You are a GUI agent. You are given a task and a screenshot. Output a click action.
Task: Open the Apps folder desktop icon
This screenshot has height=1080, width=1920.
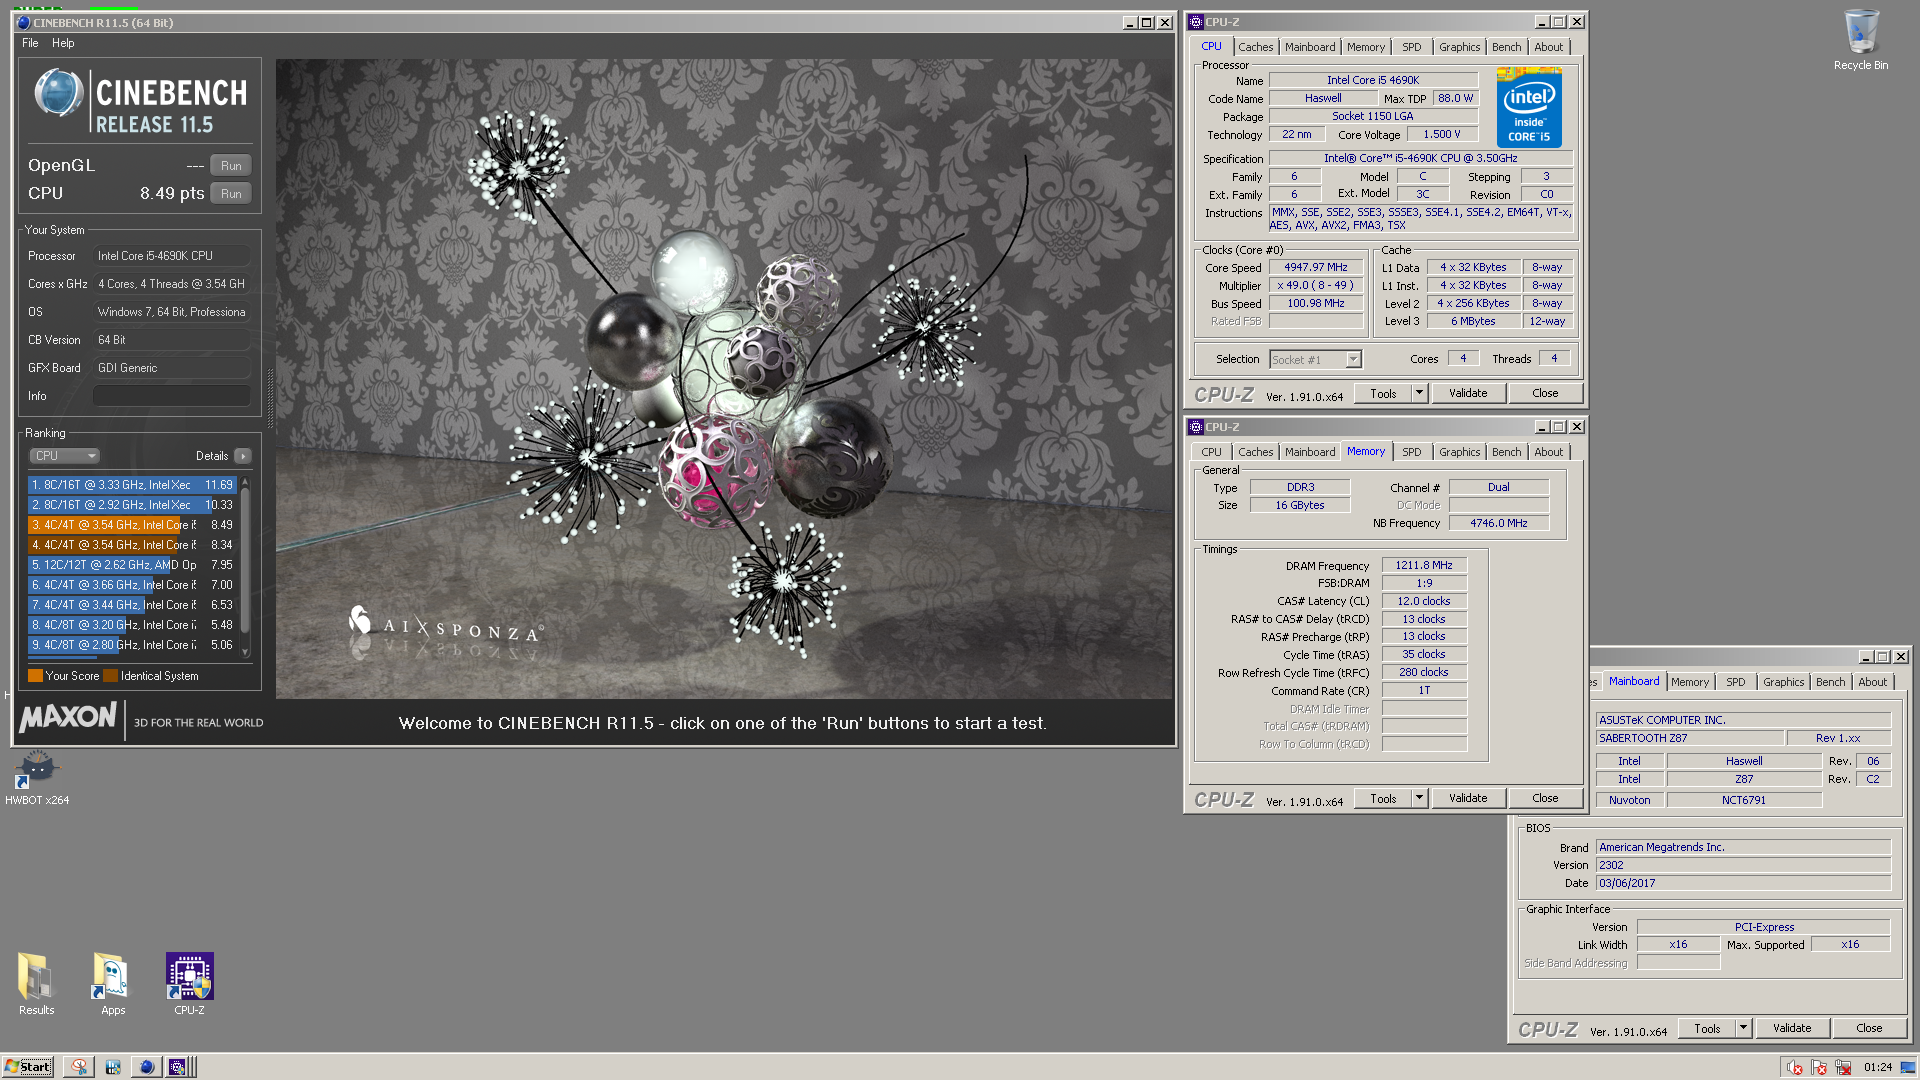pos(113,983)
